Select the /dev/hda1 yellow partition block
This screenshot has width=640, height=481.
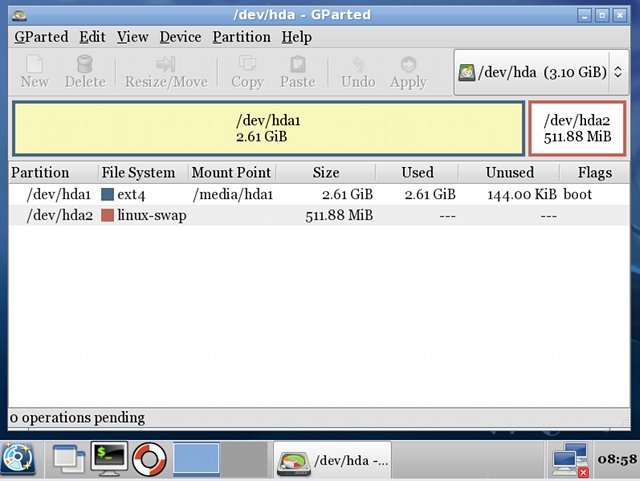pos(268,128)
